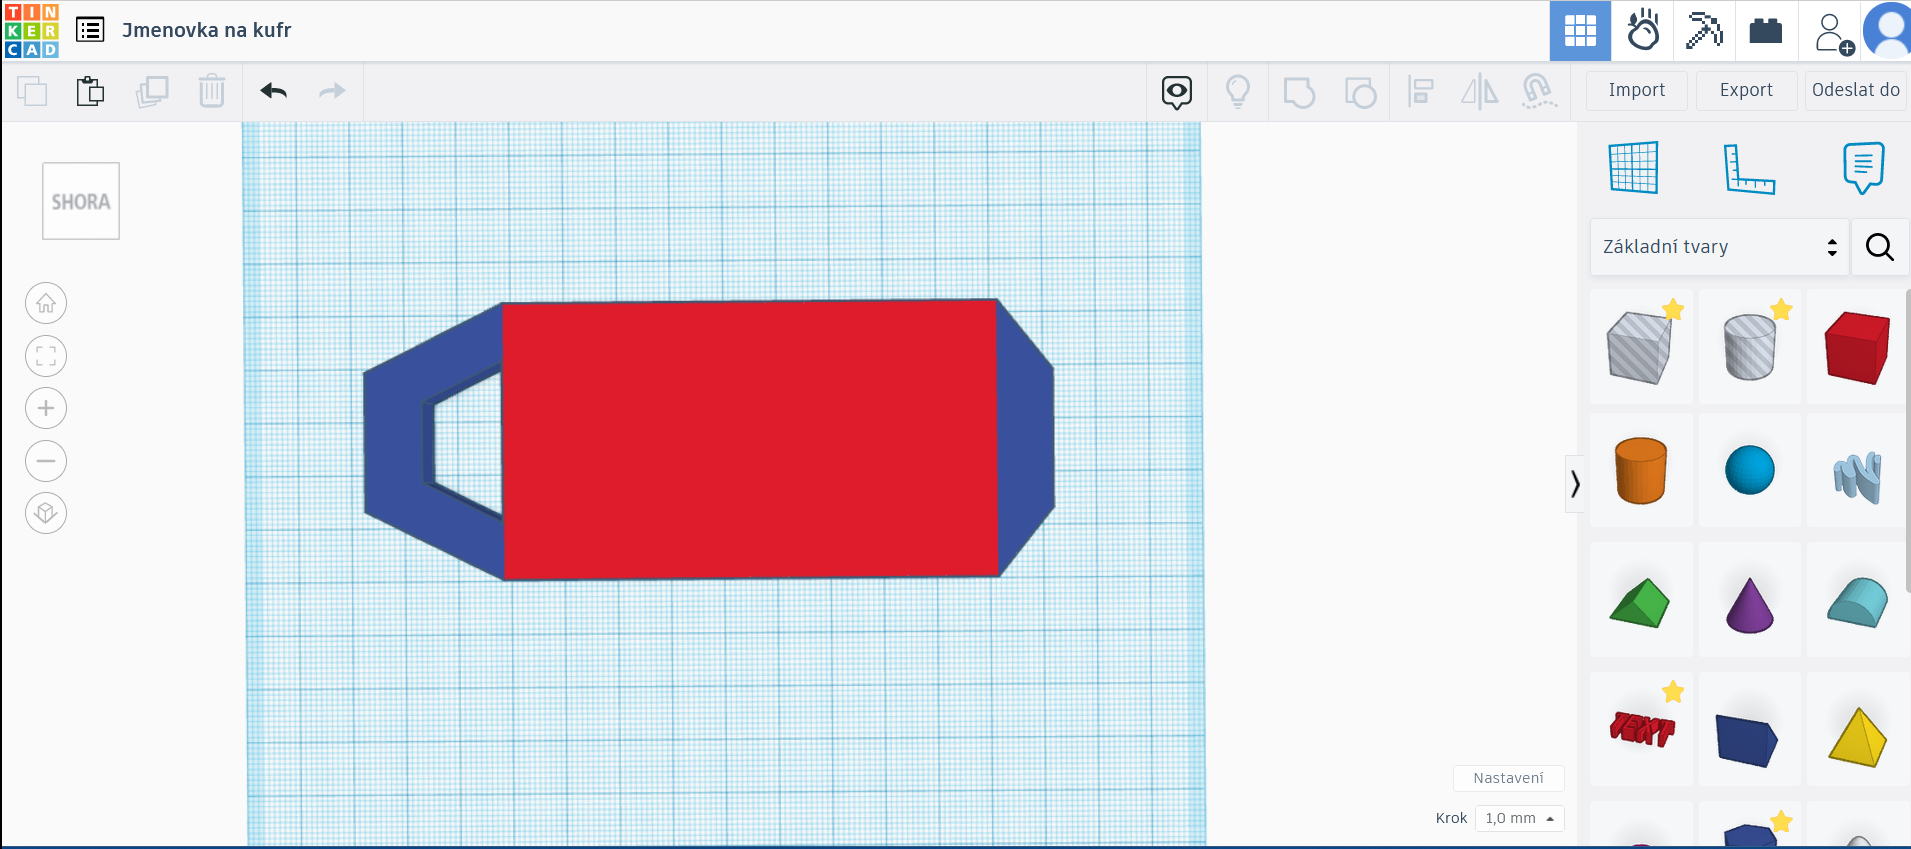
Task: Click the Import button
Action: pos(1636,90)
